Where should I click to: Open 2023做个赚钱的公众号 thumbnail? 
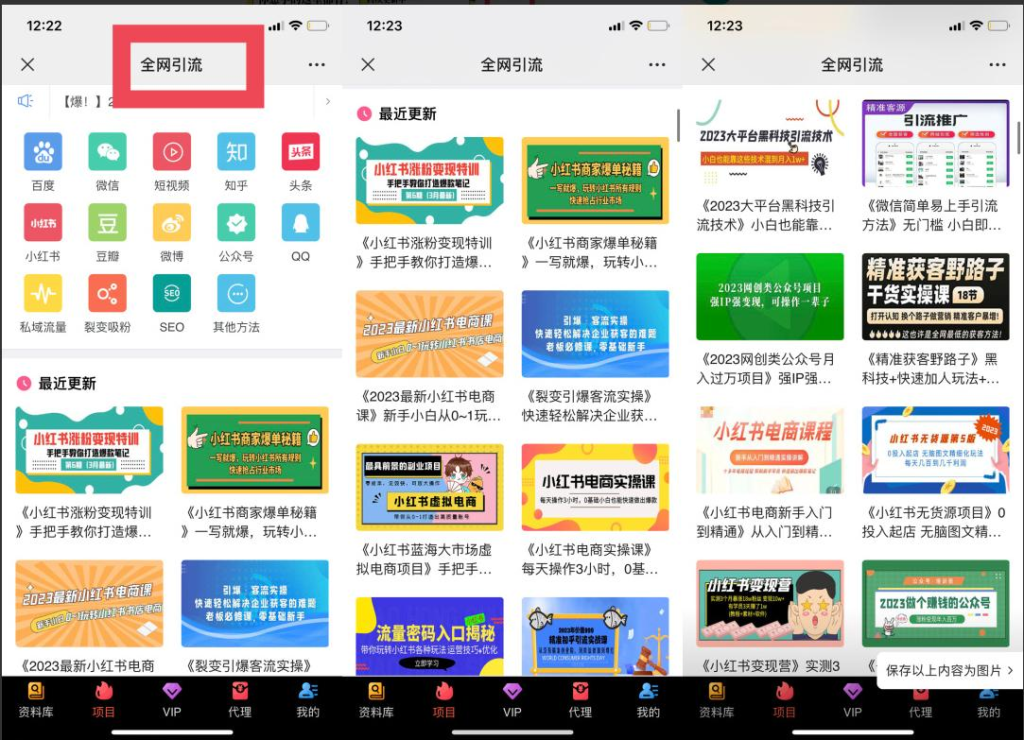[936, 603]
